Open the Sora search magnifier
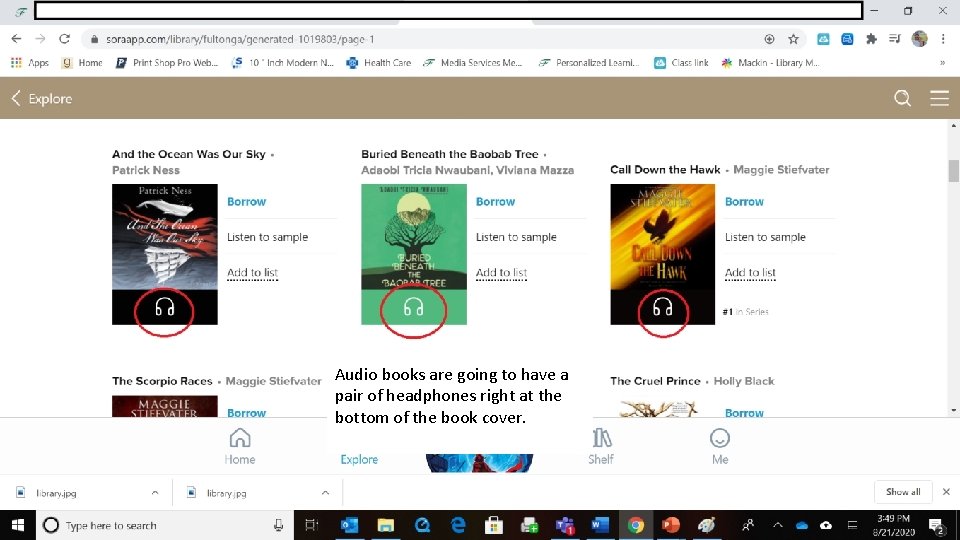 pos(902,98)
